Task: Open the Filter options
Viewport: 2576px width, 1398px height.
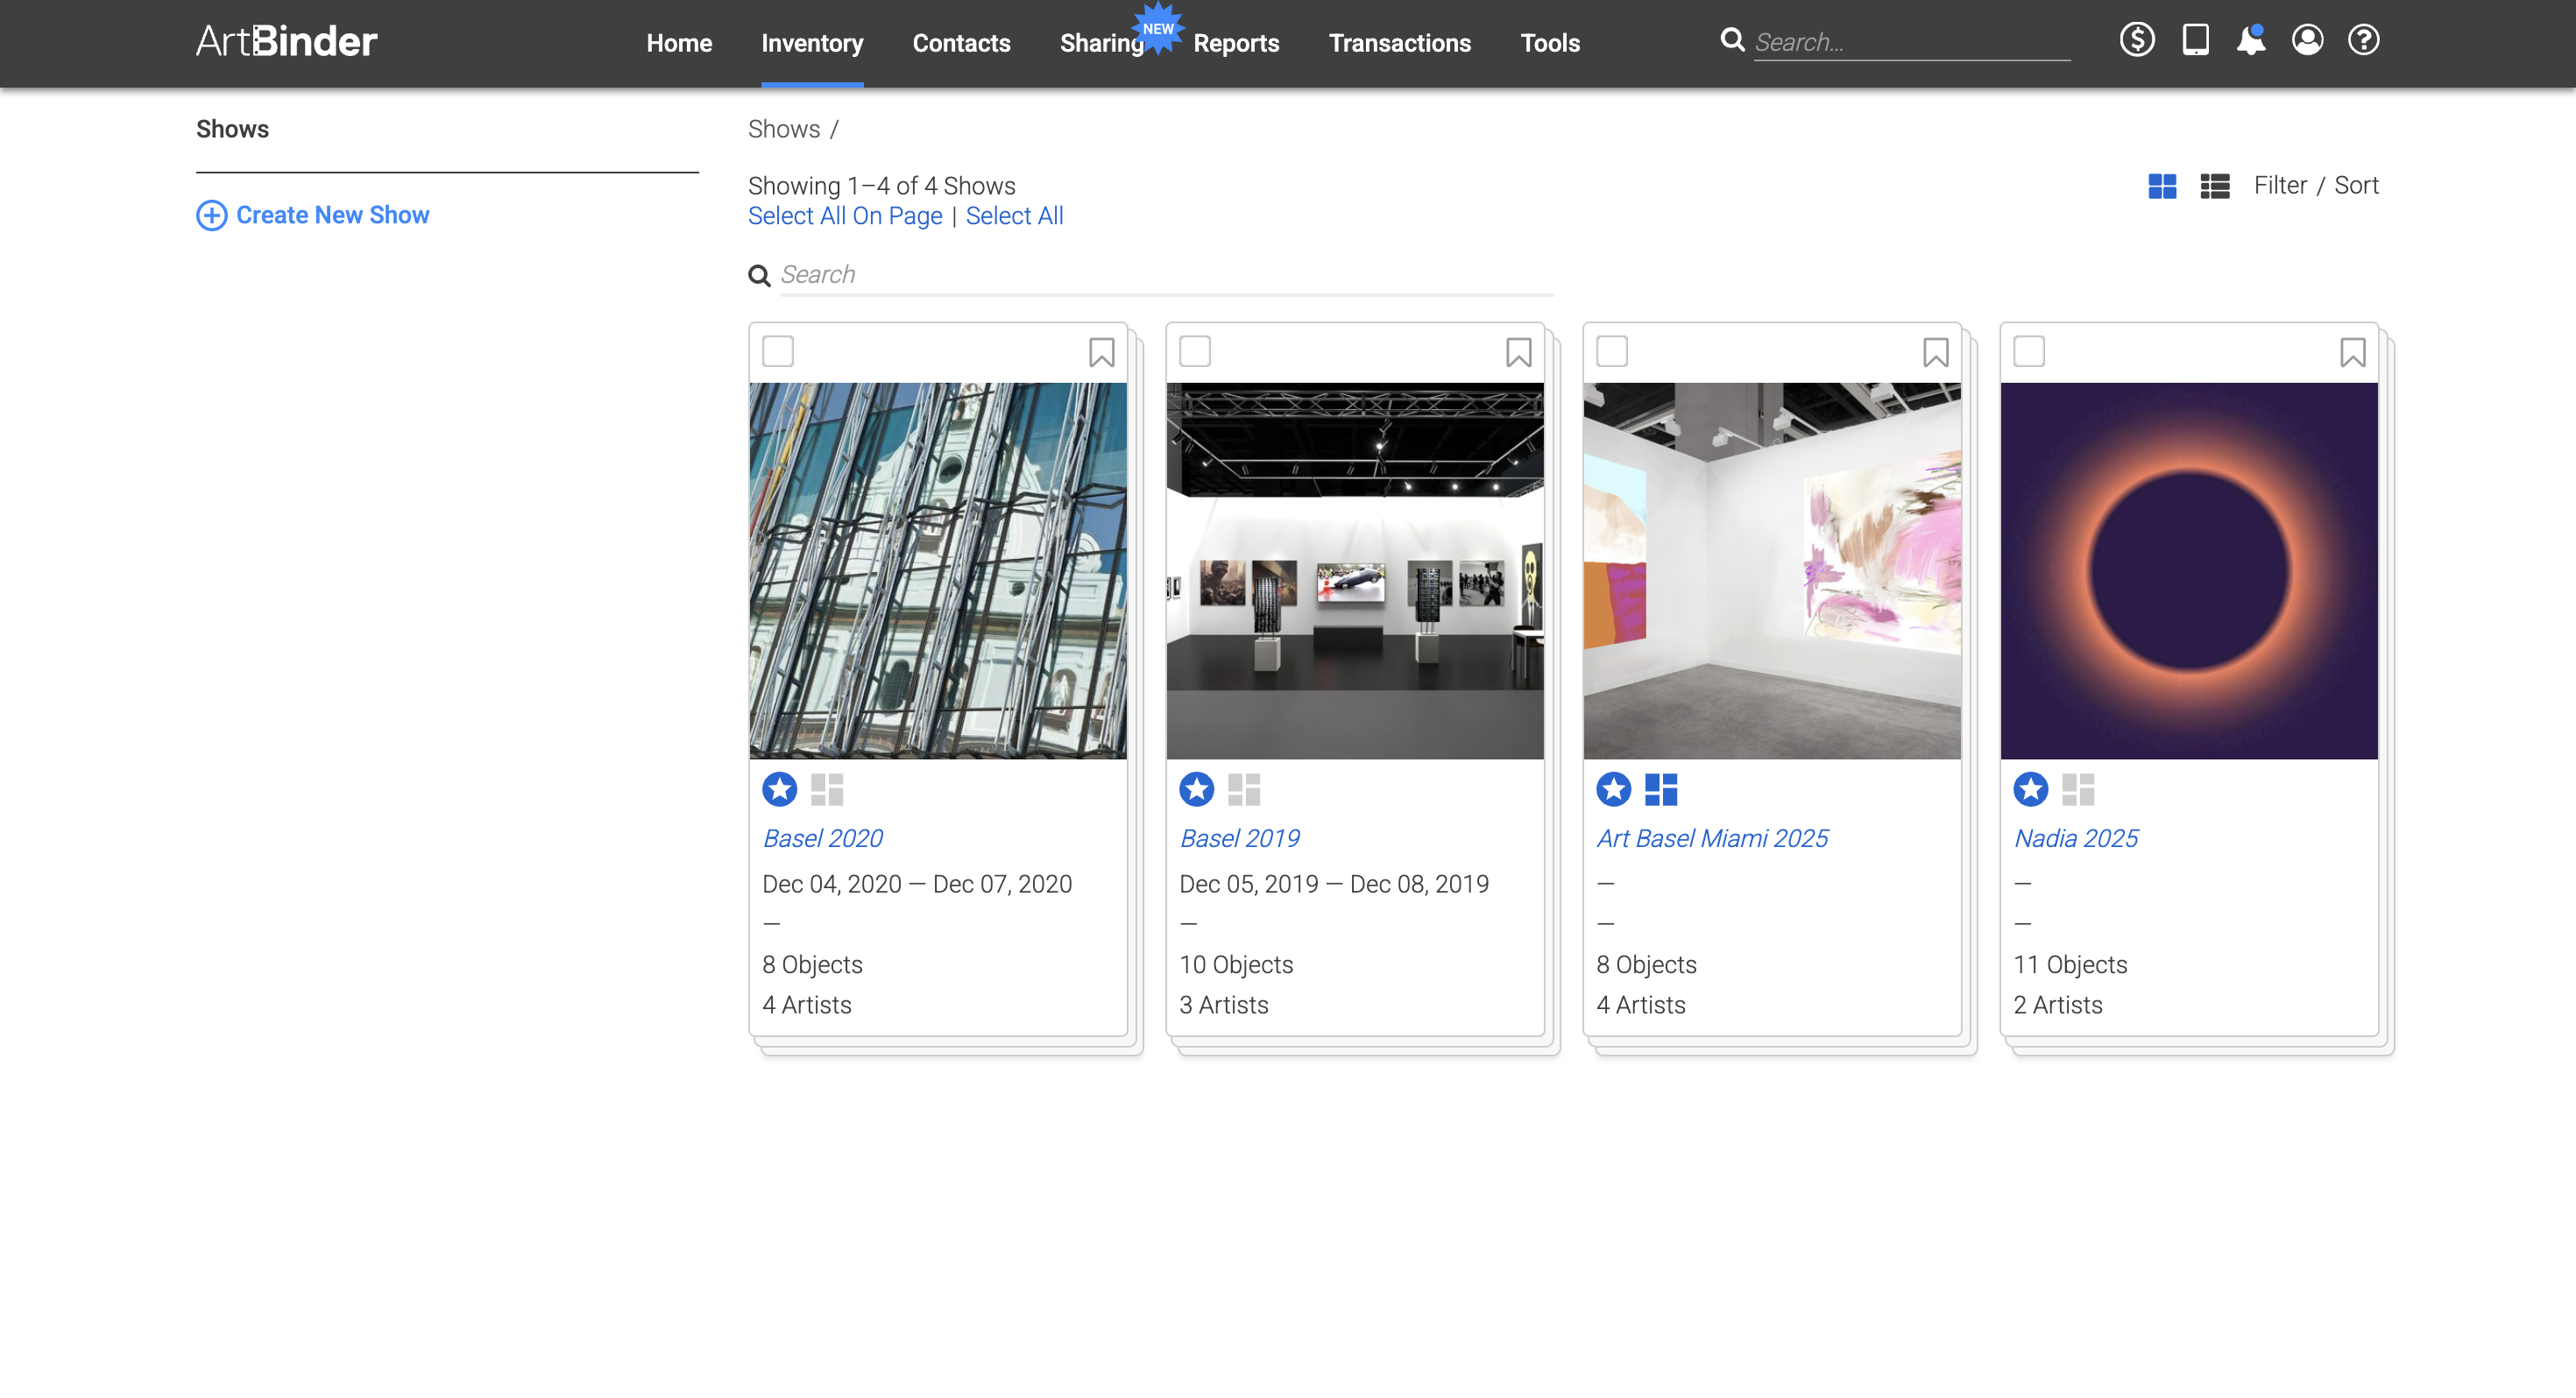Action: click(x=2280, y=185)
